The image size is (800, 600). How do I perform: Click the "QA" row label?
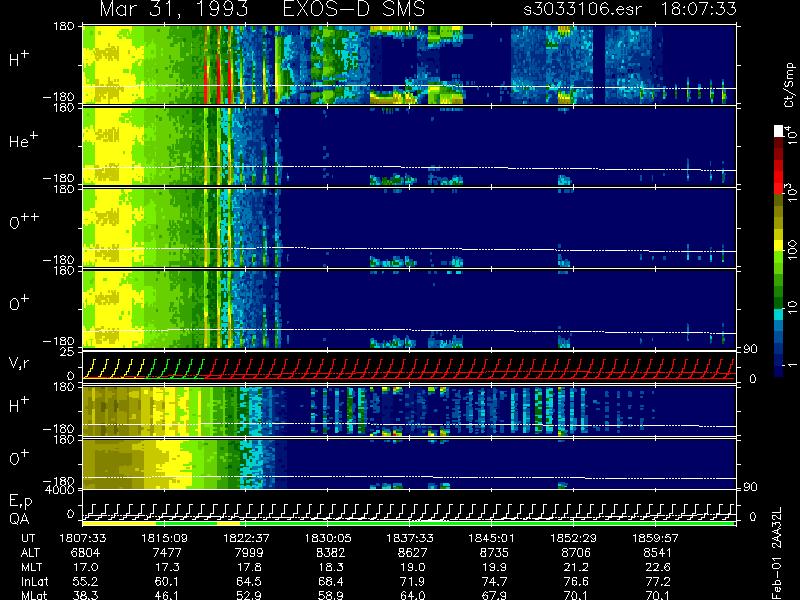[x=19, y=519]
